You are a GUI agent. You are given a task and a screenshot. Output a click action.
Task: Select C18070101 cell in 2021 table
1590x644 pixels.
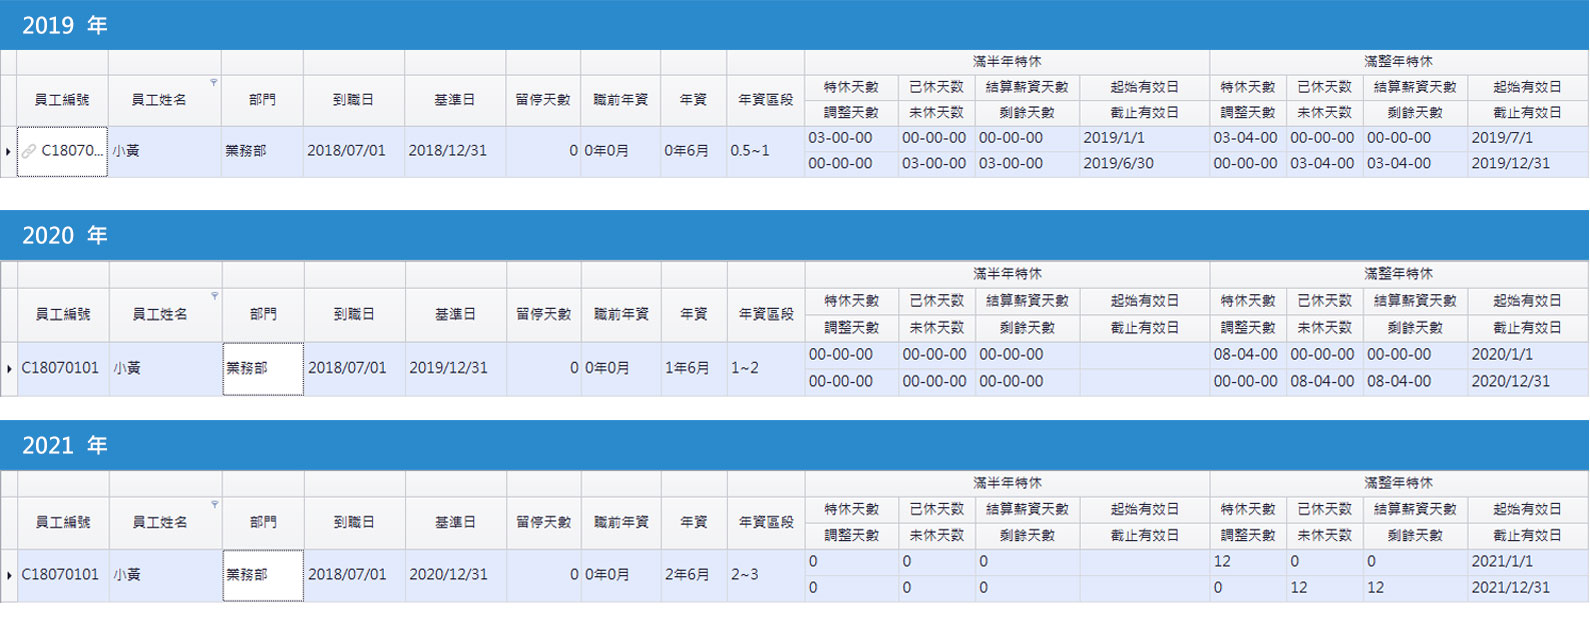(x=63, y=576)
